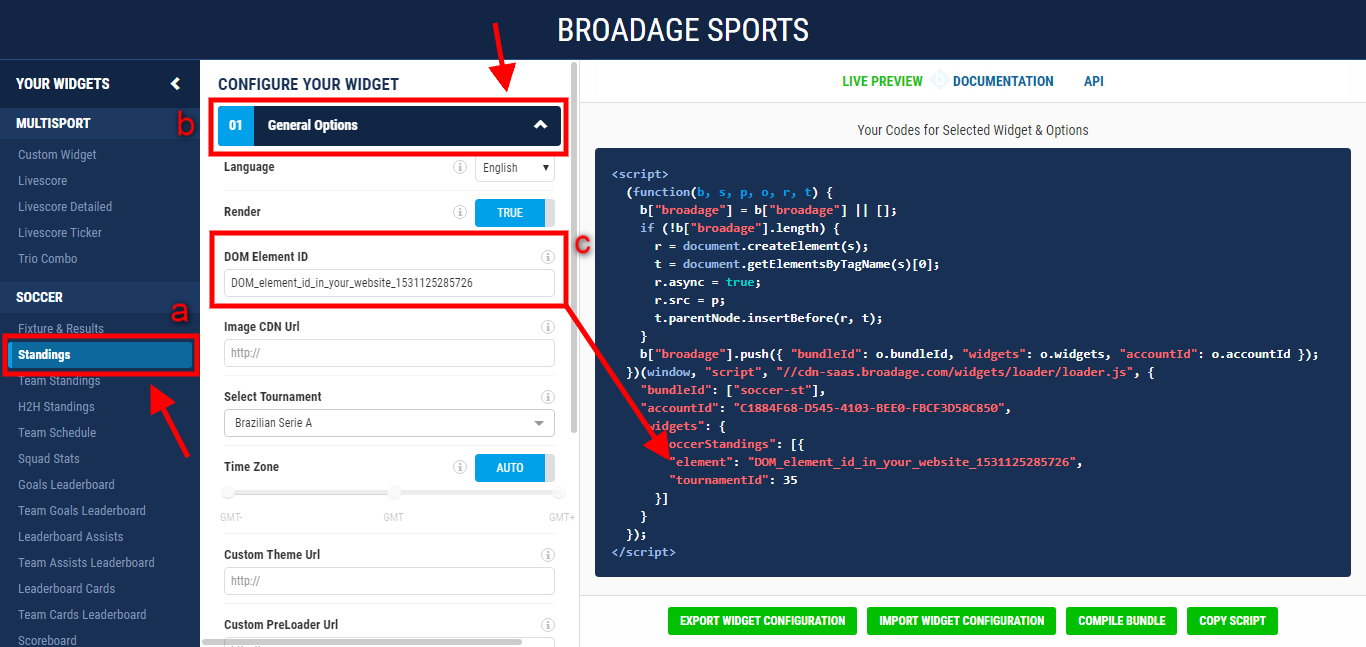
Task: Click the Render info icon
Action: 460,212
